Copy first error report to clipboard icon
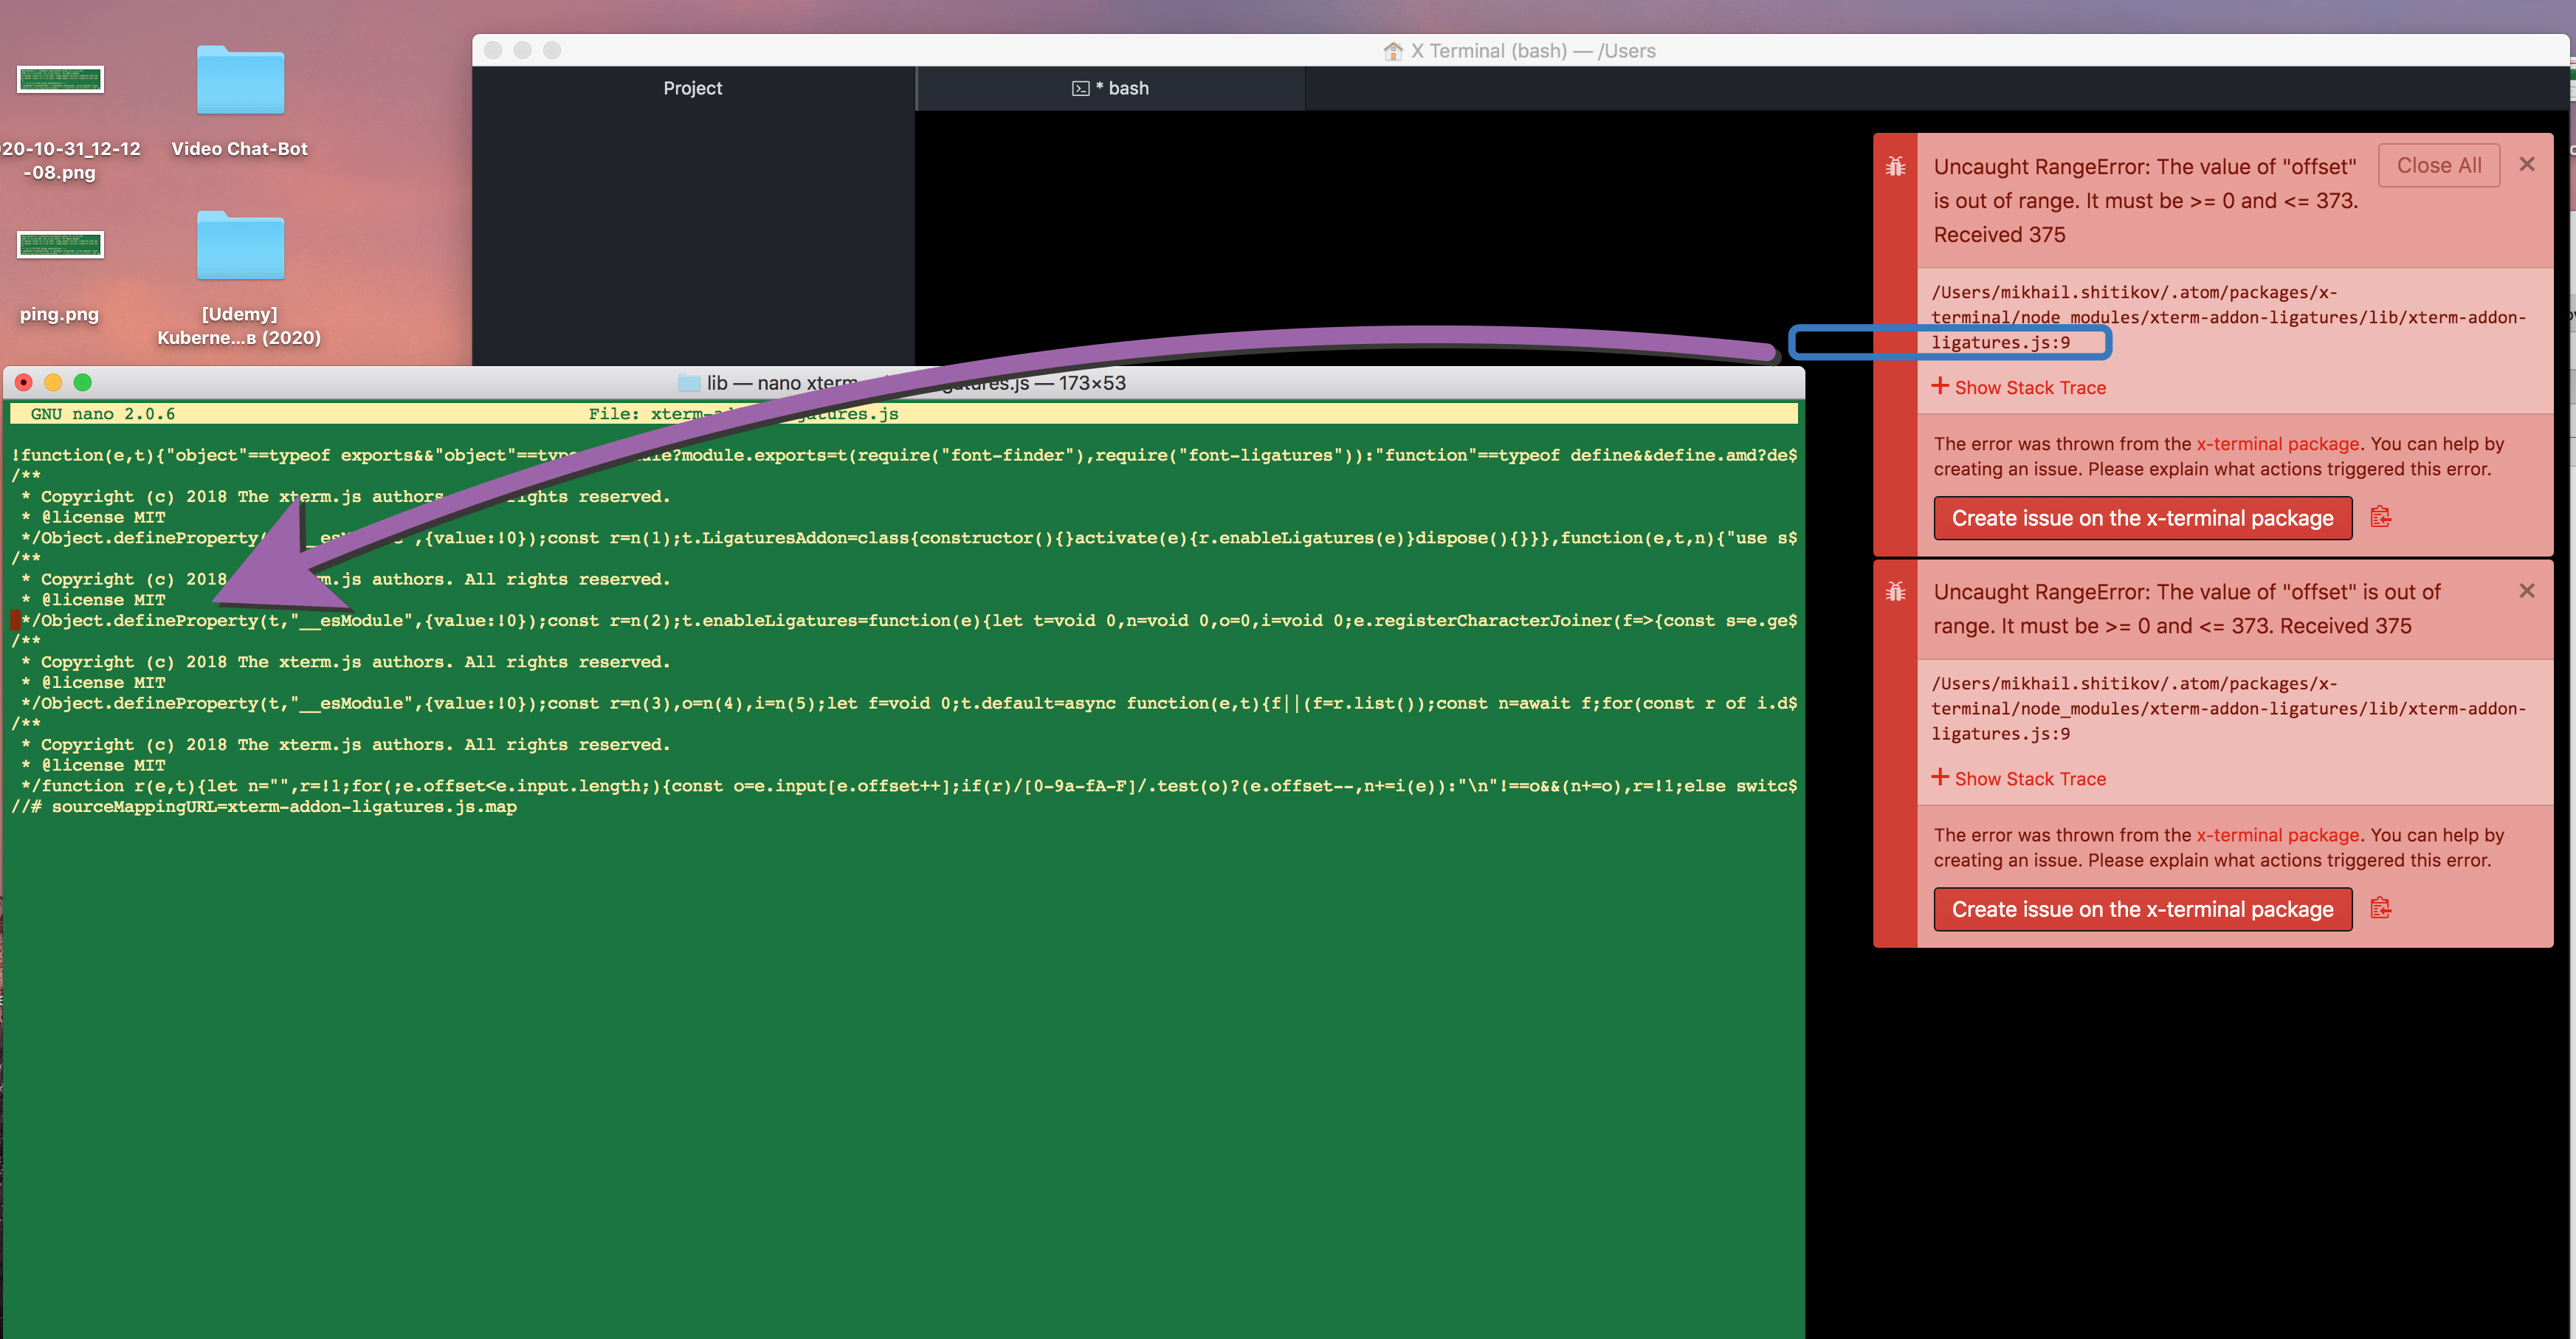 click(x=2380, y=517)
